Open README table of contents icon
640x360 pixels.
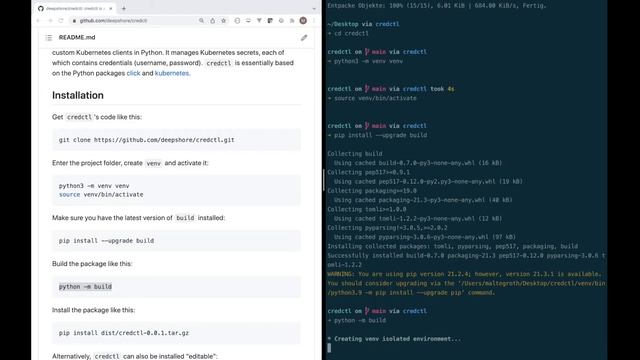click(x=49, y=38)
